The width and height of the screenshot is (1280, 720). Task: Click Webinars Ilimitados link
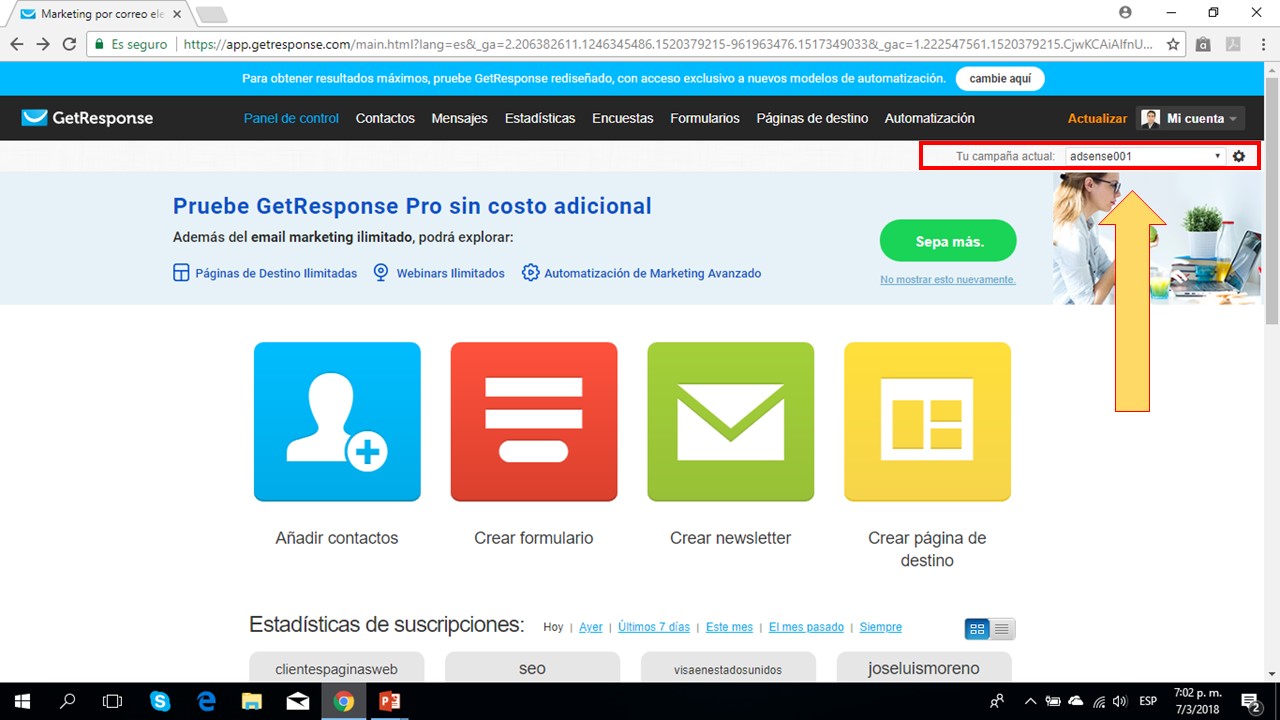(439, 273)
